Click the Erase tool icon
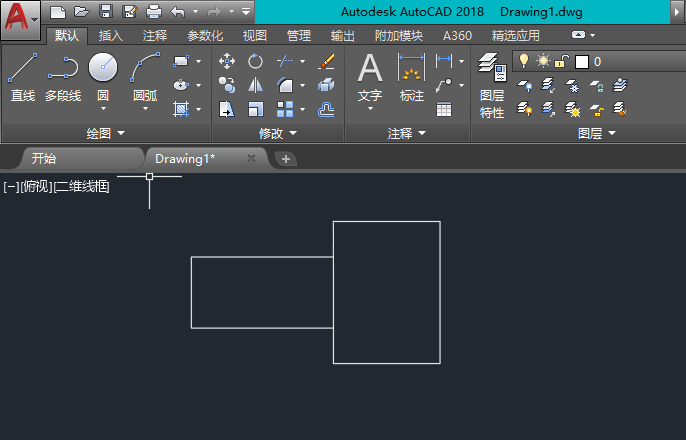686x440 pixels. tap(326, 61)
